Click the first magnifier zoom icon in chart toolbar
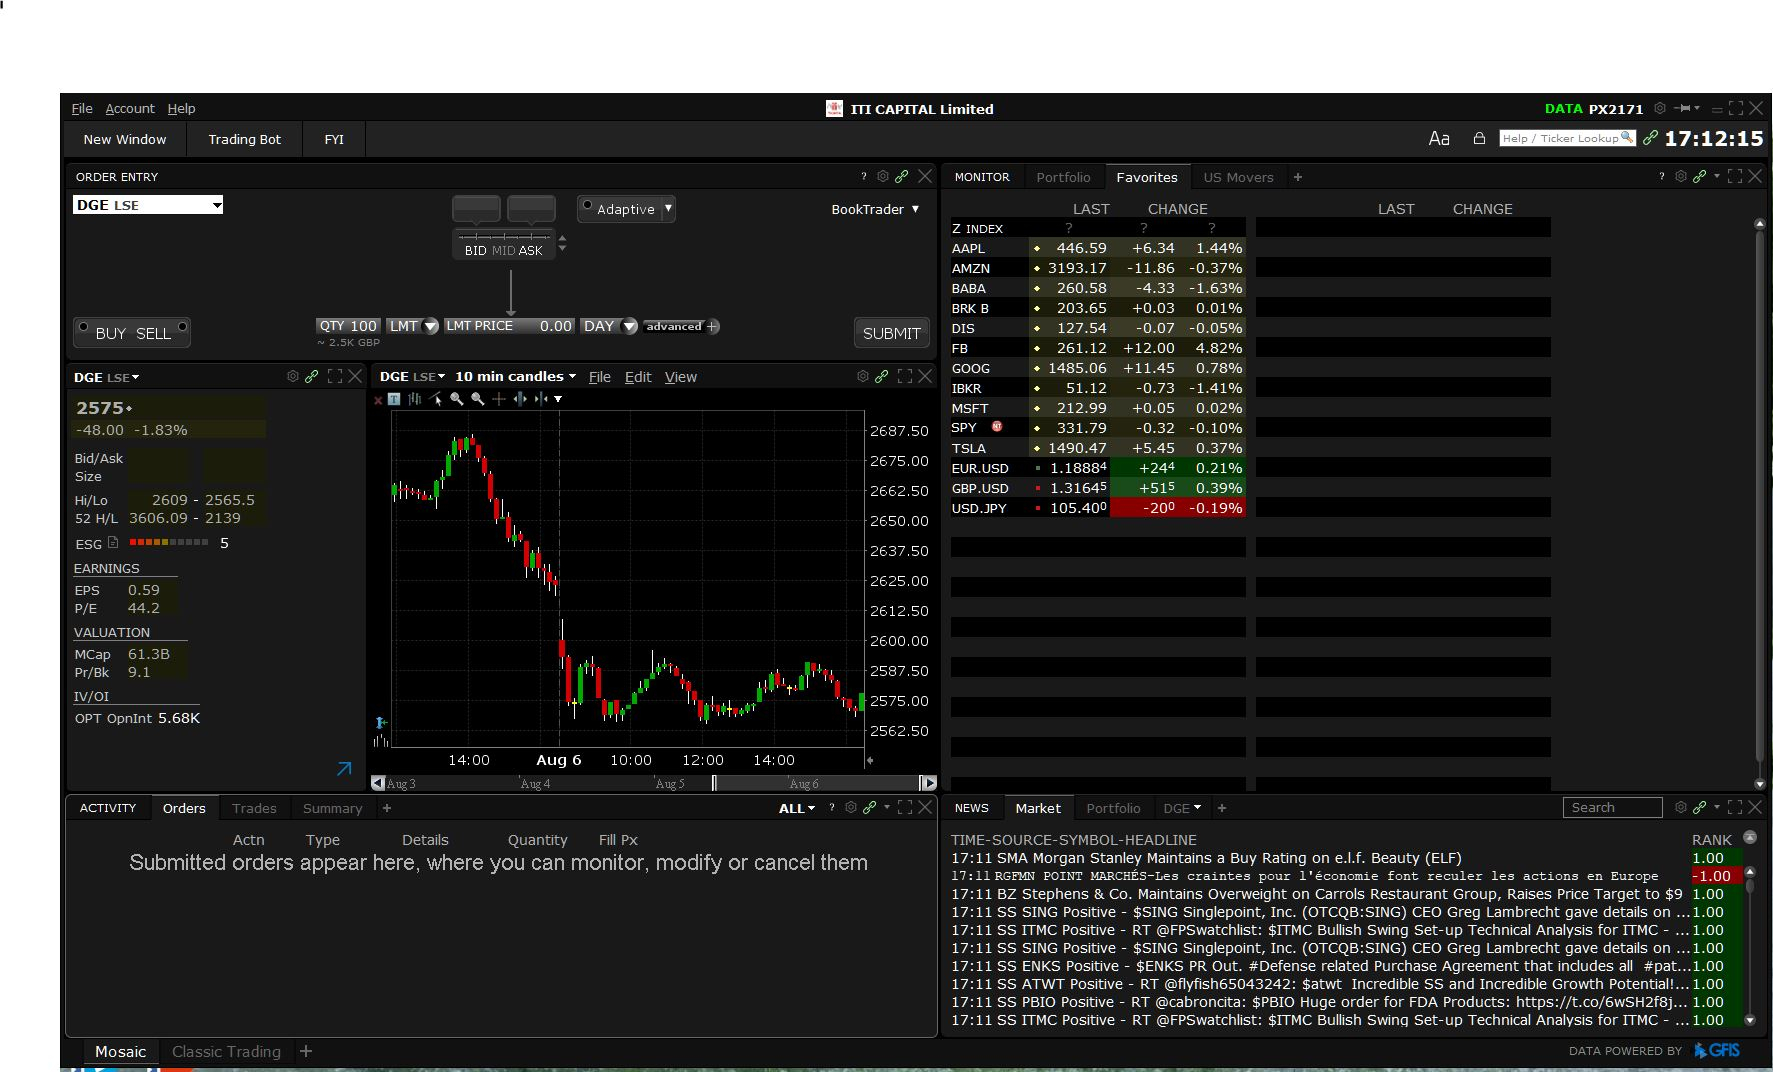This screenshot has width=1773, height=1072. coord(457,399)
